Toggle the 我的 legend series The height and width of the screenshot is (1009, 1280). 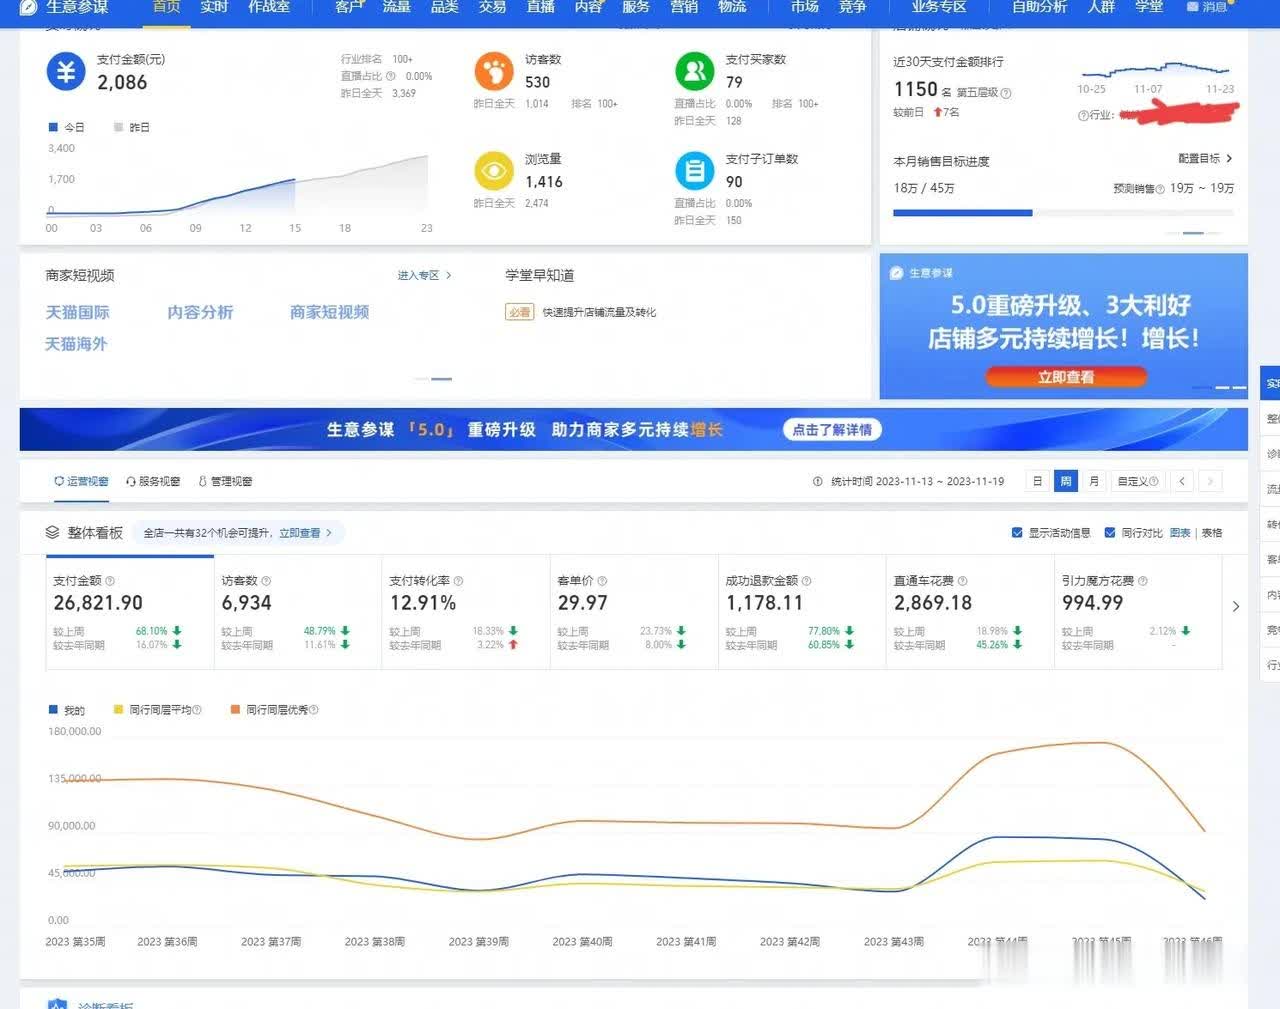pyautogui.click(x=67, y=710)
